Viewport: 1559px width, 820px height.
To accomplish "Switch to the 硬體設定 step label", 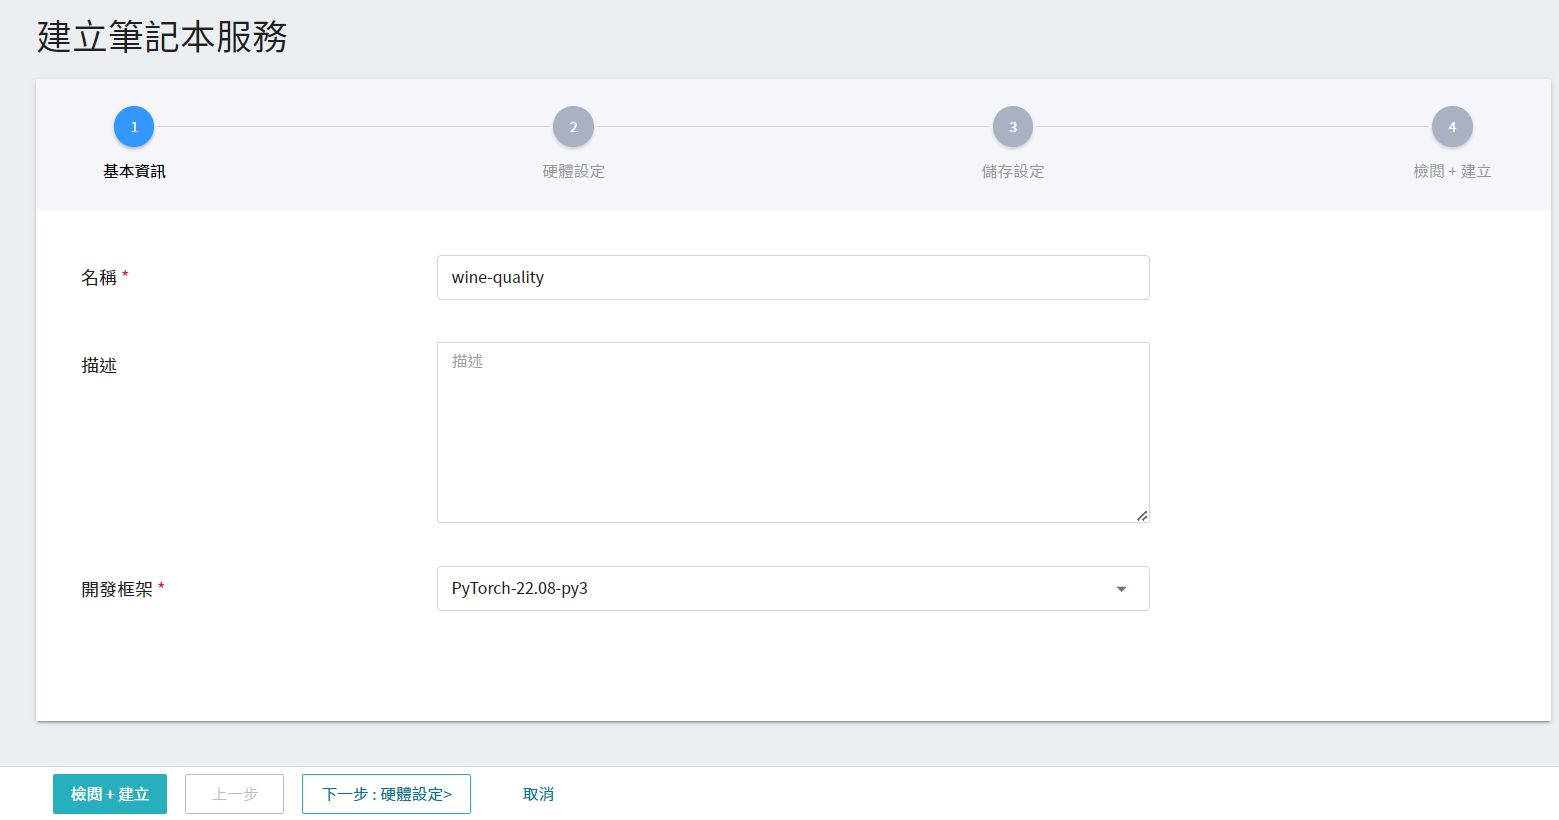I will coord(573,171).
